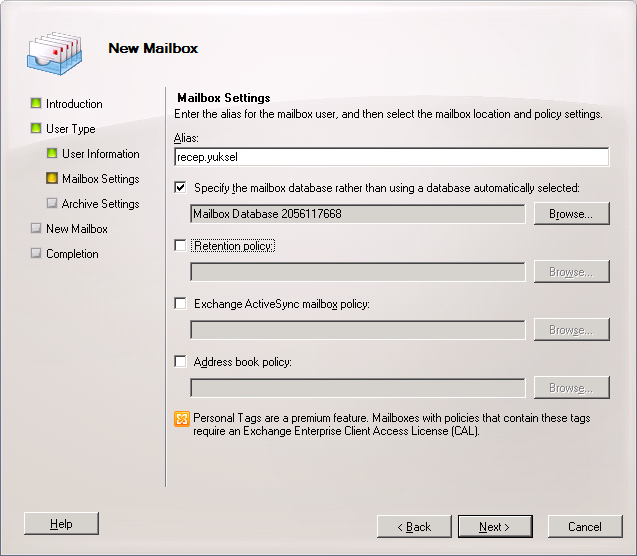This screenshot has width=637, height=556.
Task: Click the 'Specify the mailbox database' label
Action: (x=387, y=188)
